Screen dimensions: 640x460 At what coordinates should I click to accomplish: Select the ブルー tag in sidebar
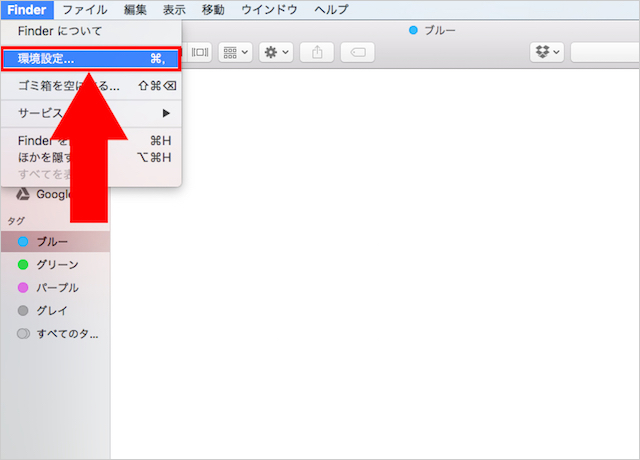click(x=55, y=242)
